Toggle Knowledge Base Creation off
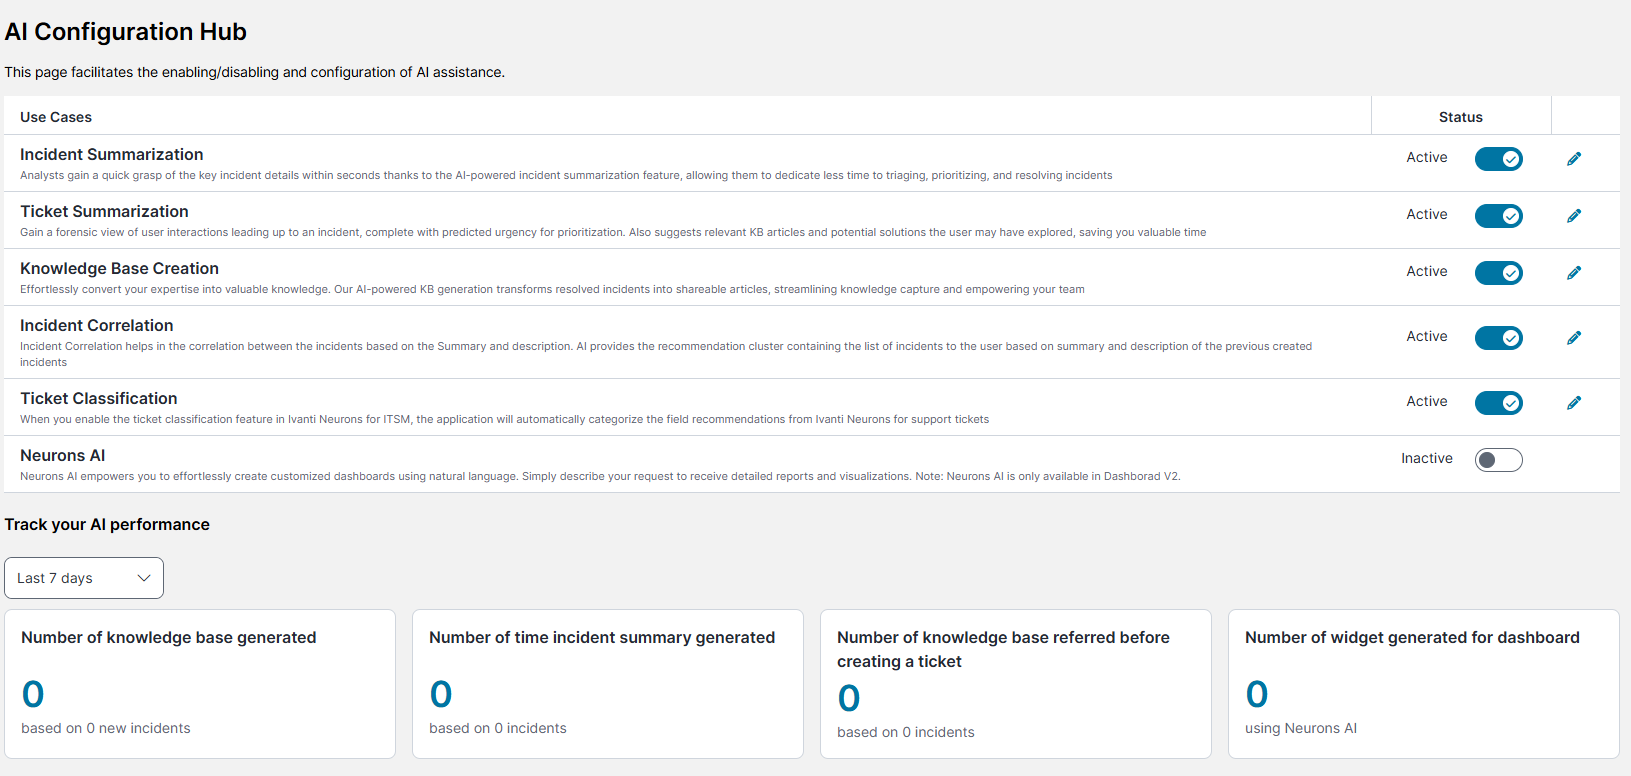The image size is (1631, 776). 1498,273
